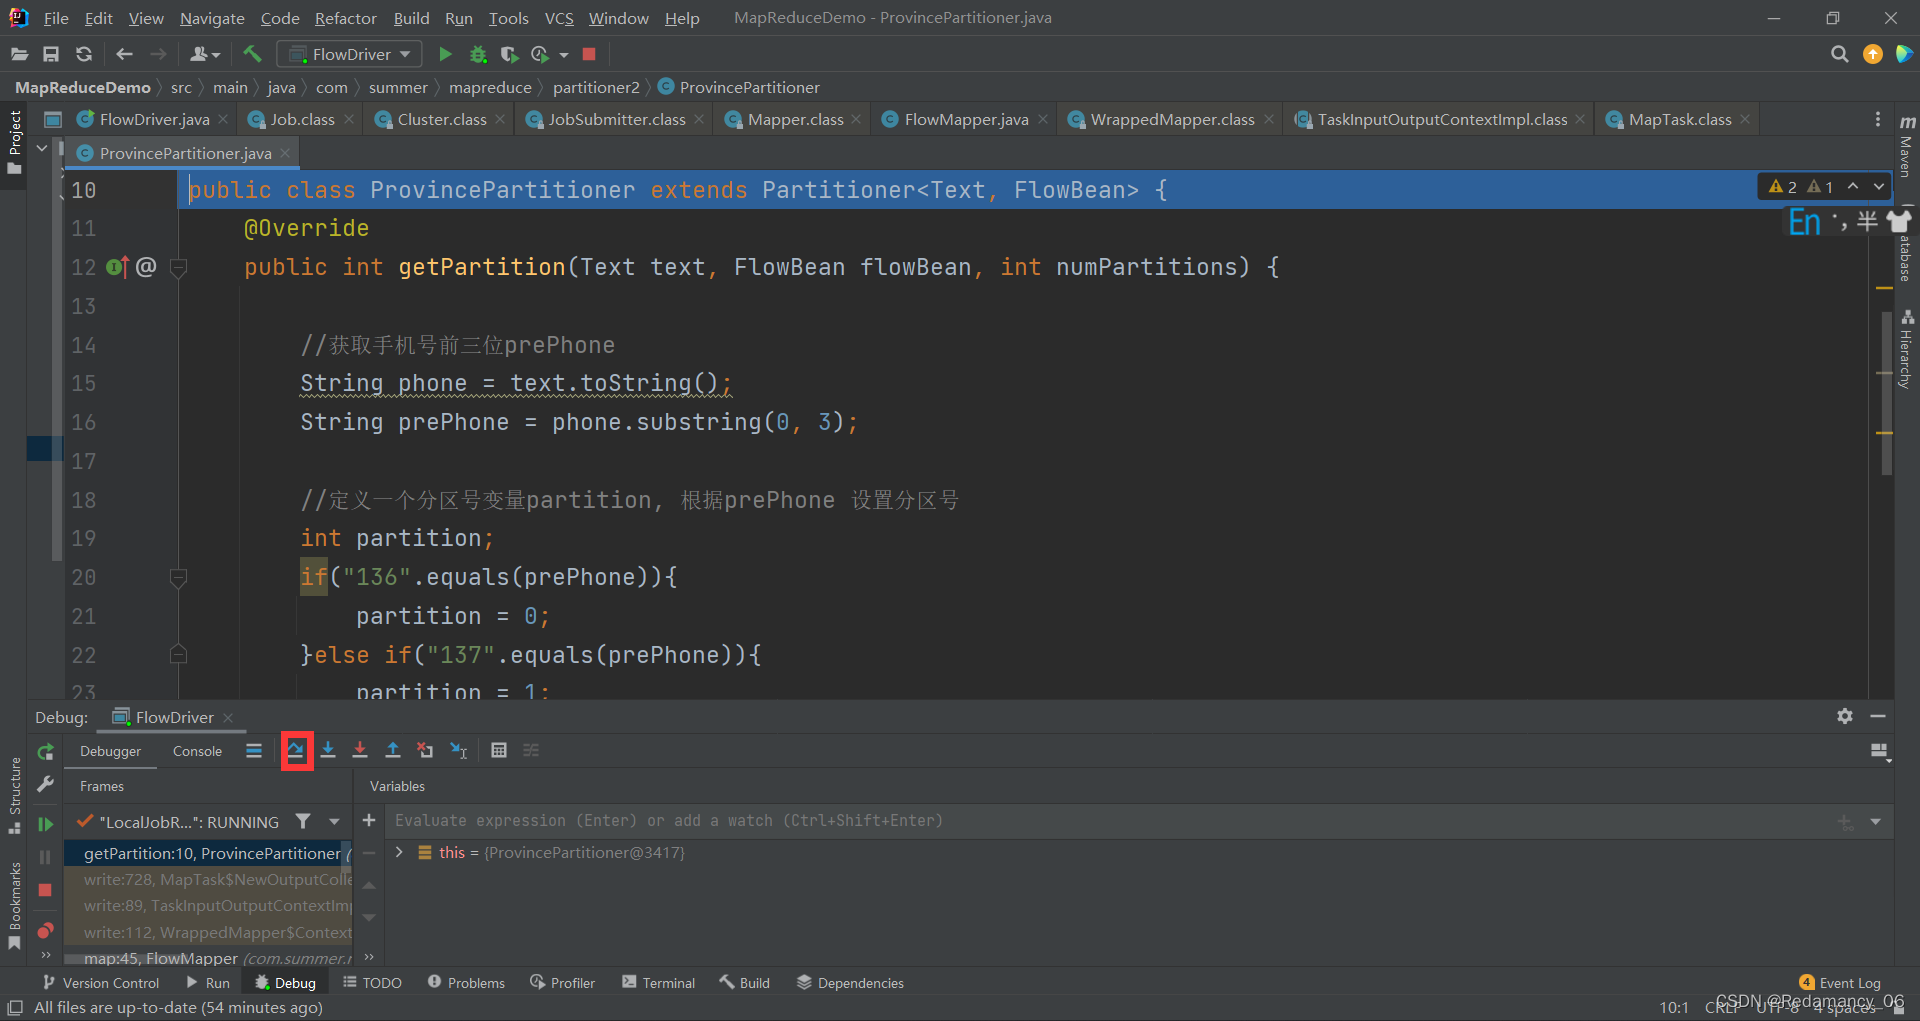Click the IDE update notification icon
This screenshot has width=1920, height=1021.
1873,54
